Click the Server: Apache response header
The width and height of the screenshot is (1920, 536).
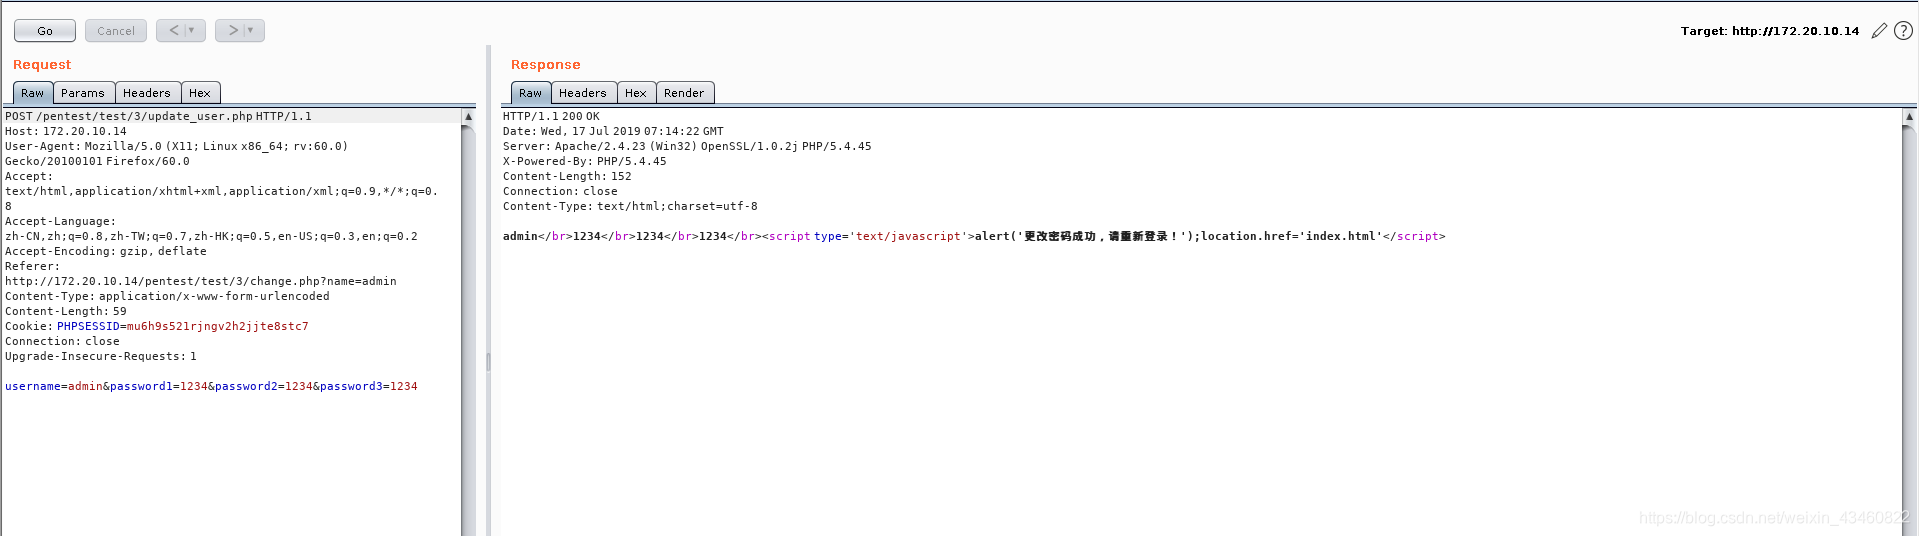click(x=687, y=146)
